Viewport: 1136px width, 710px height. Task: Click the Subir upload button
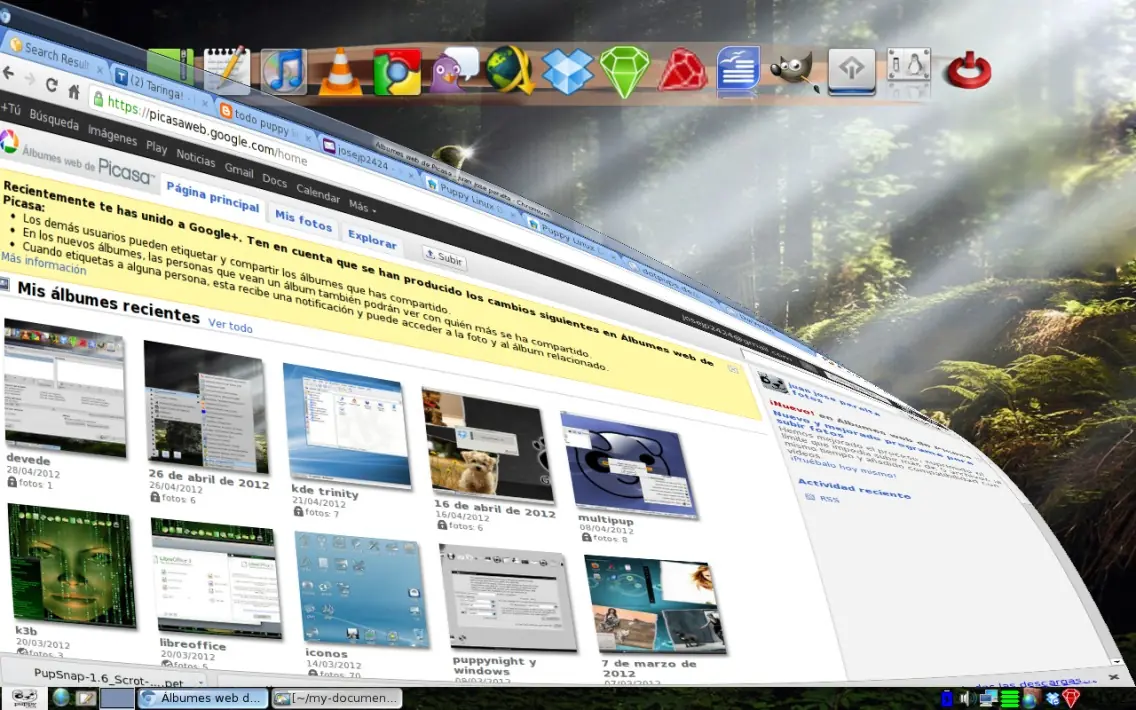coord(443,258)
